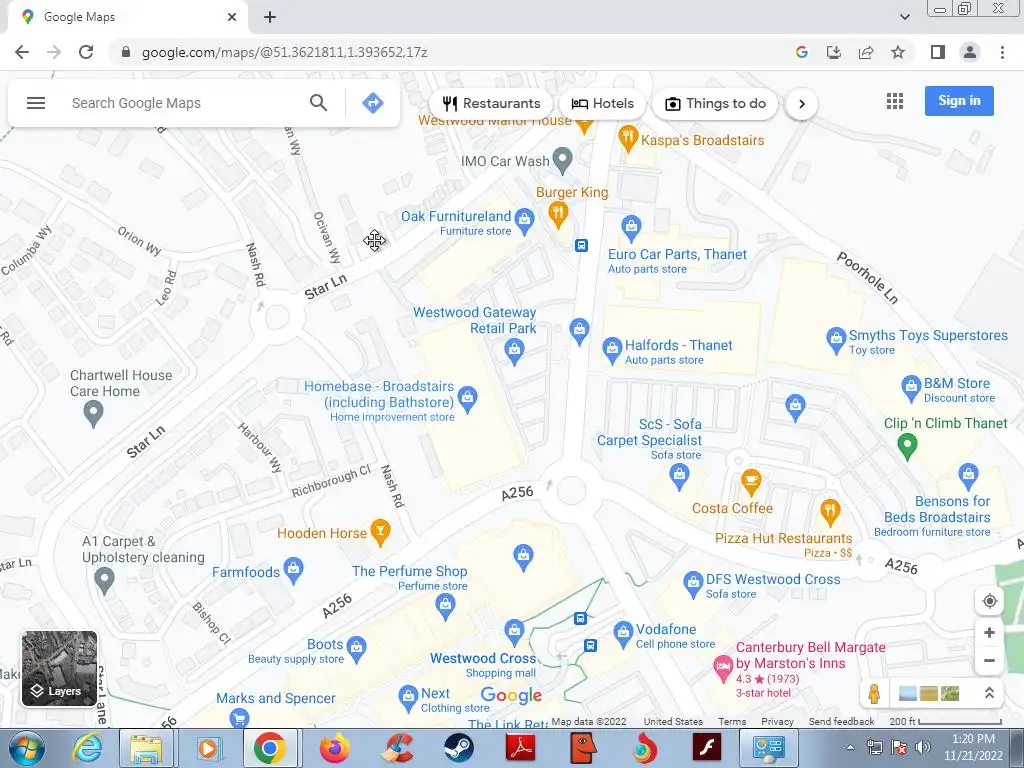The width and height of the screenshot is (1024, 768).
Task: Select the B&M Store pin
Action: (x=911, y=389)
